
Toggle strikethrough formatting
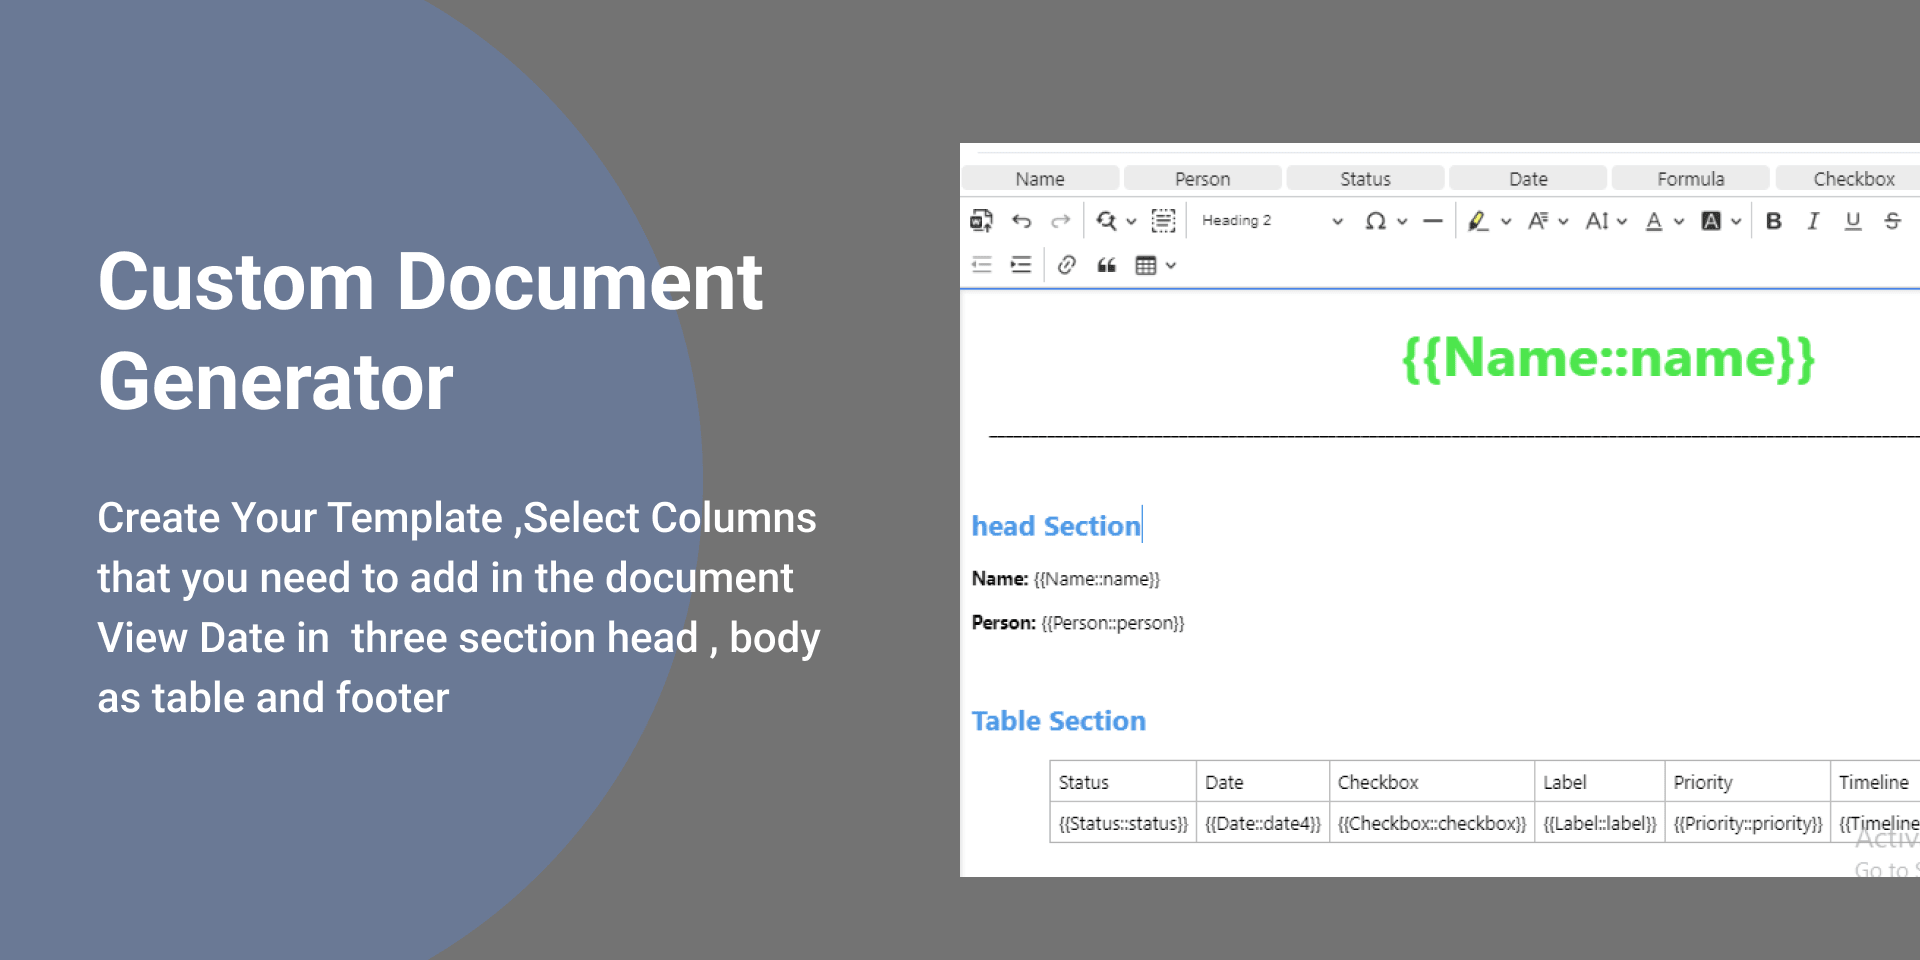pyautogui.click(x=1892, y=221)
